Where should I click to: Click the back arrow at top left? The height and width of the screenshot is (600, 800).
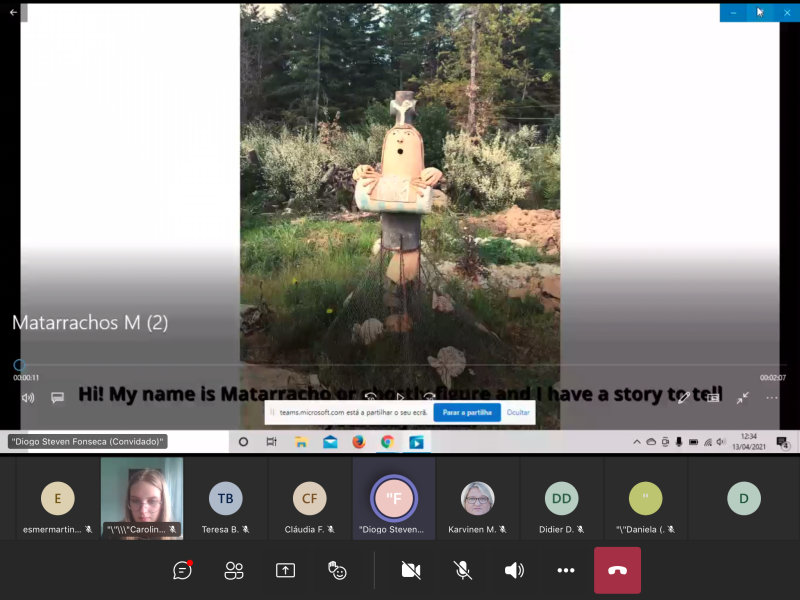coord(13,12)
